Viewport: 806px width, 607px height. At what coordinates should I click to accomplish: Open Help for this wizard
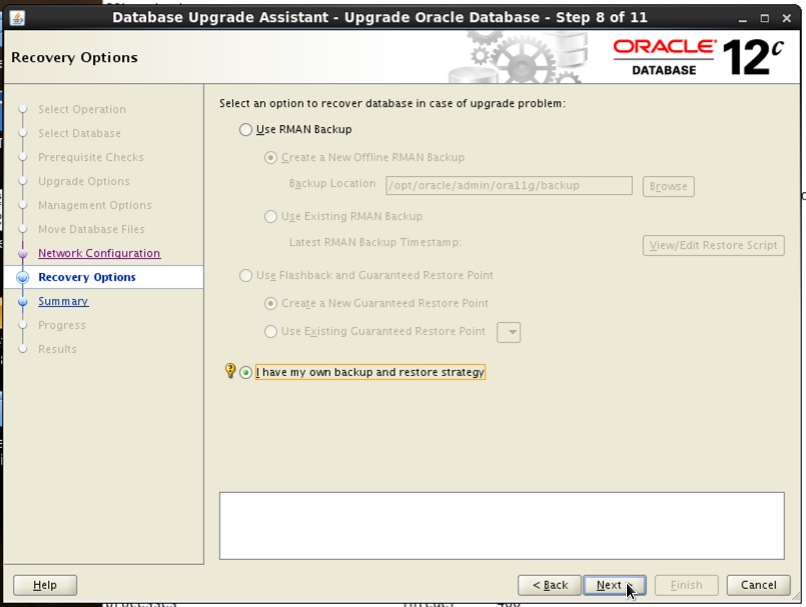click(x=45, y=585)
